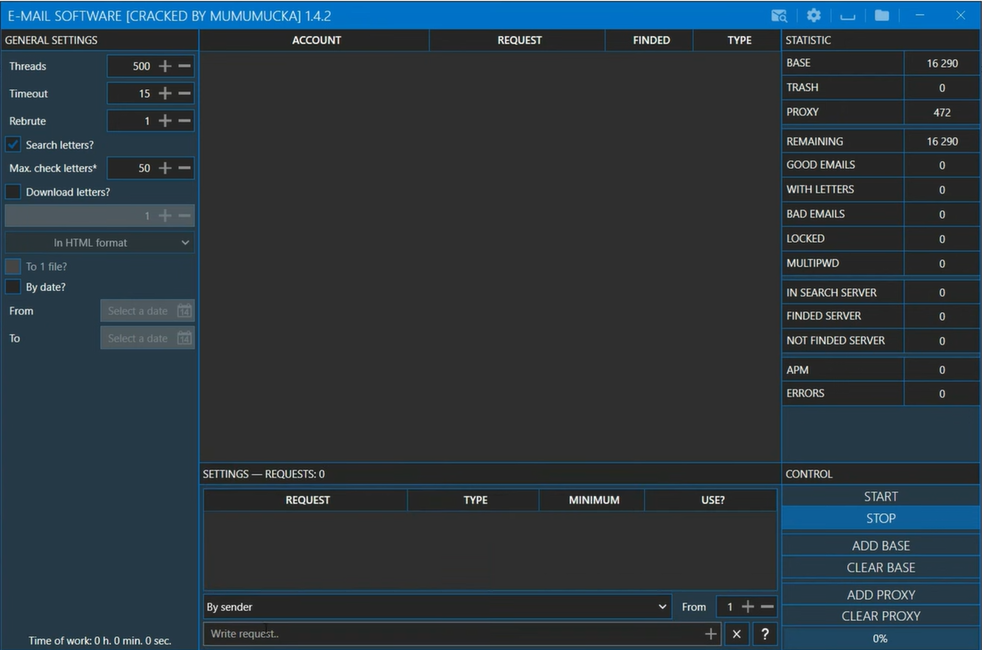982x650 pixels.
Task: Open the By sender dropdown
Action: click(437, 607)
